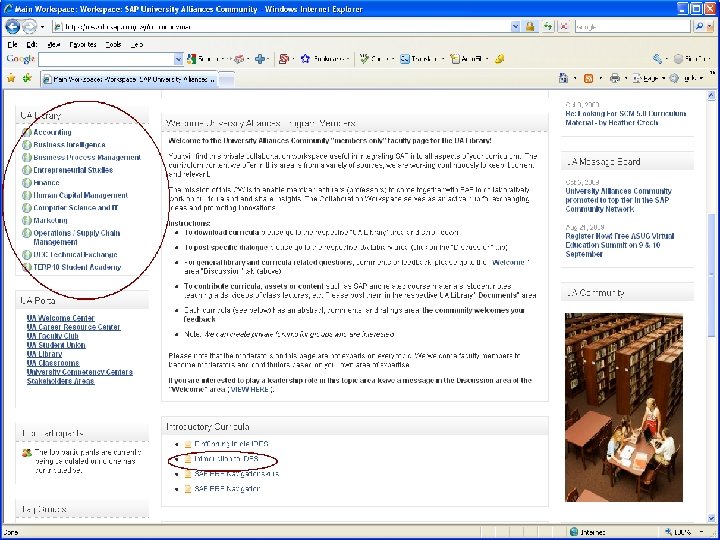The image size is (720, 540).
Task: Click into the Google toolbar search field
Action: tap(106, 59)
